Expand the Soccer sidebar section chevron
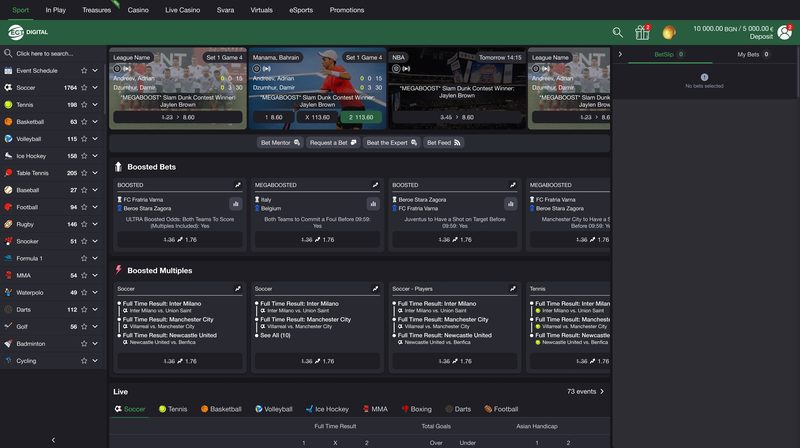Viewport: 800px width, 448px height. coord(95,88)
